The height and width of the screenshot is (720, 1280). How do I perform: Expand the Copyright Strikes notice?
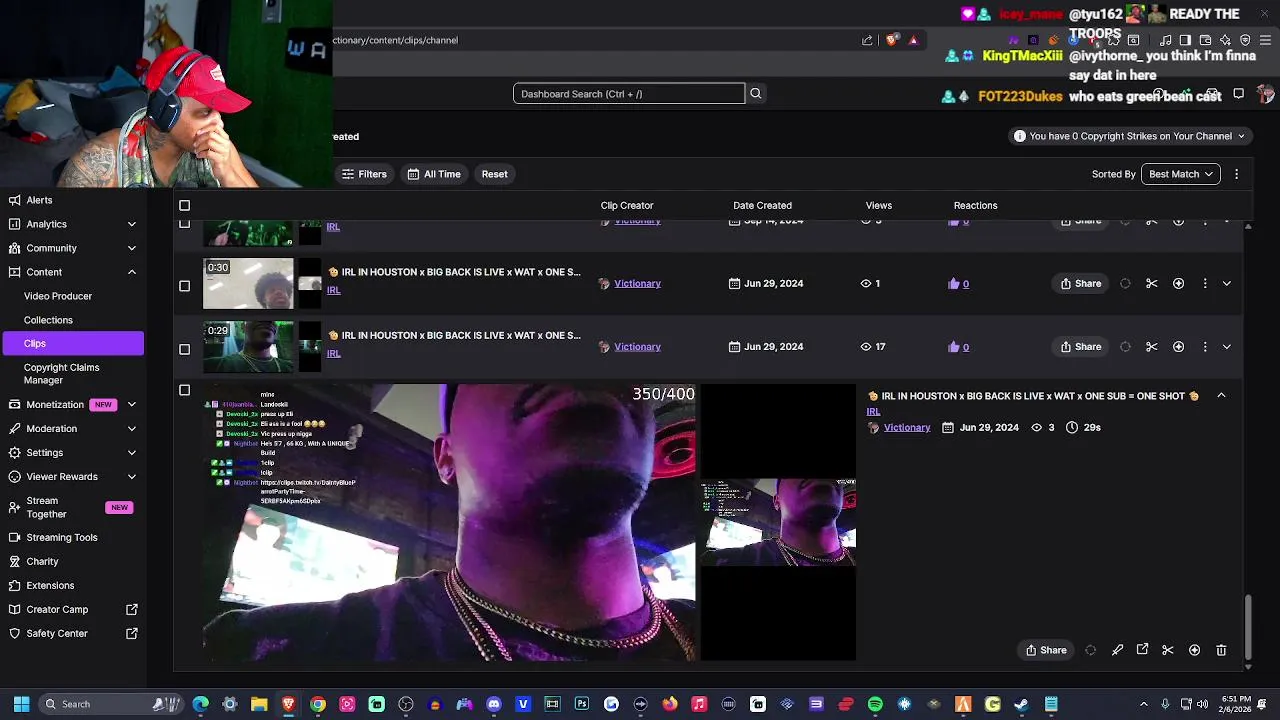1129,136
